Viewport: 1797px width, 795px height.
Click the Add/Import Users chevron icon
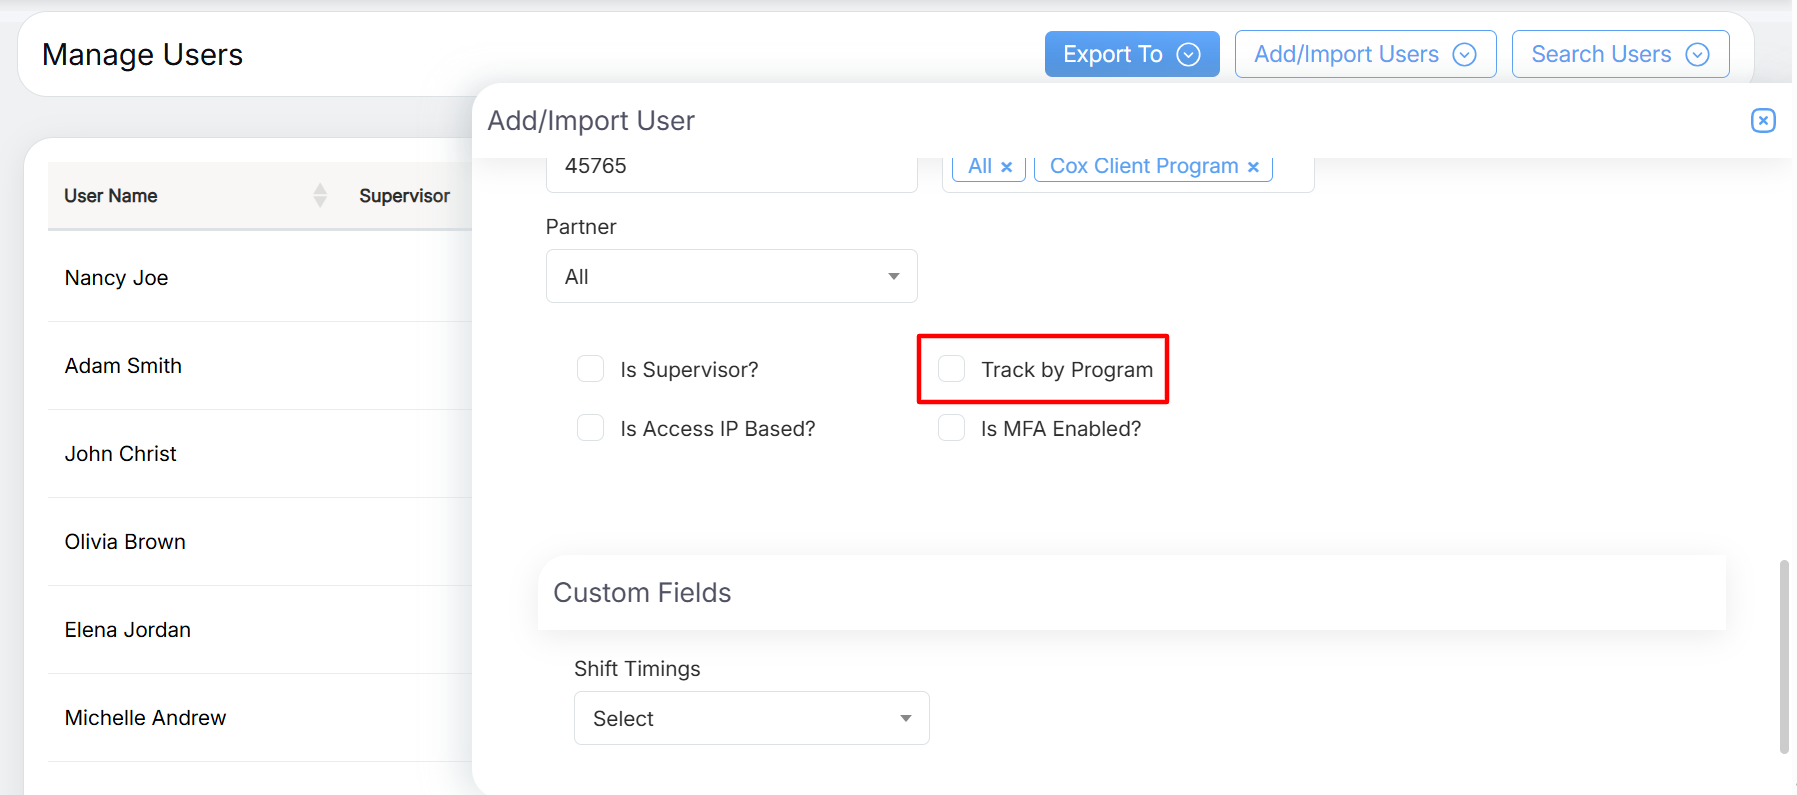[x=1464, y=55]
